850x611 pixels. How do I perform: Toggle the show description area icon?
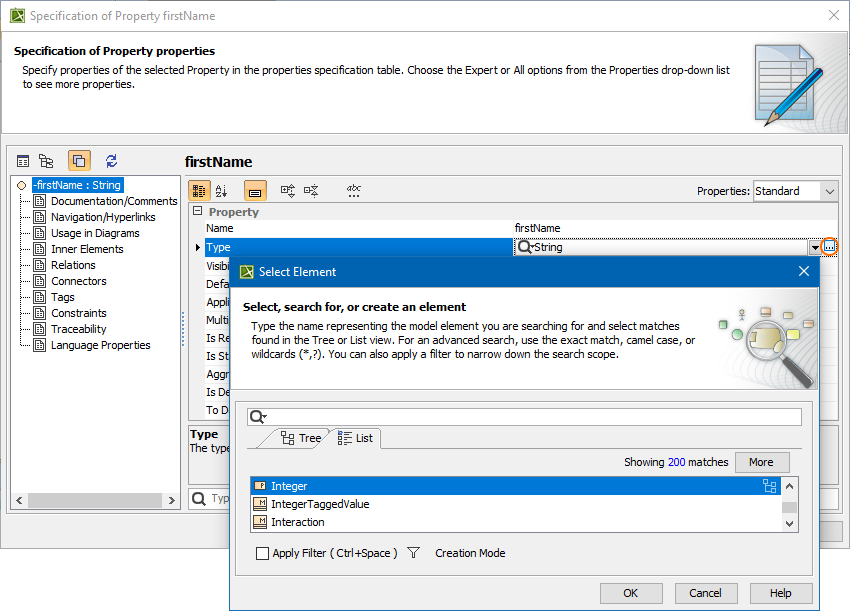[x=255, y=191]
